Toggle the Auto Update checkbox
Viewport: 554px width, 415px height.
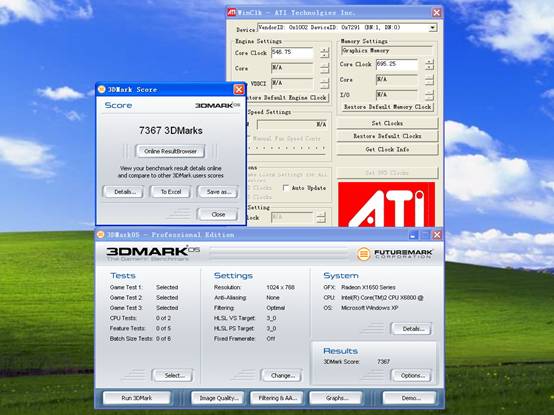tap(286, 188)
